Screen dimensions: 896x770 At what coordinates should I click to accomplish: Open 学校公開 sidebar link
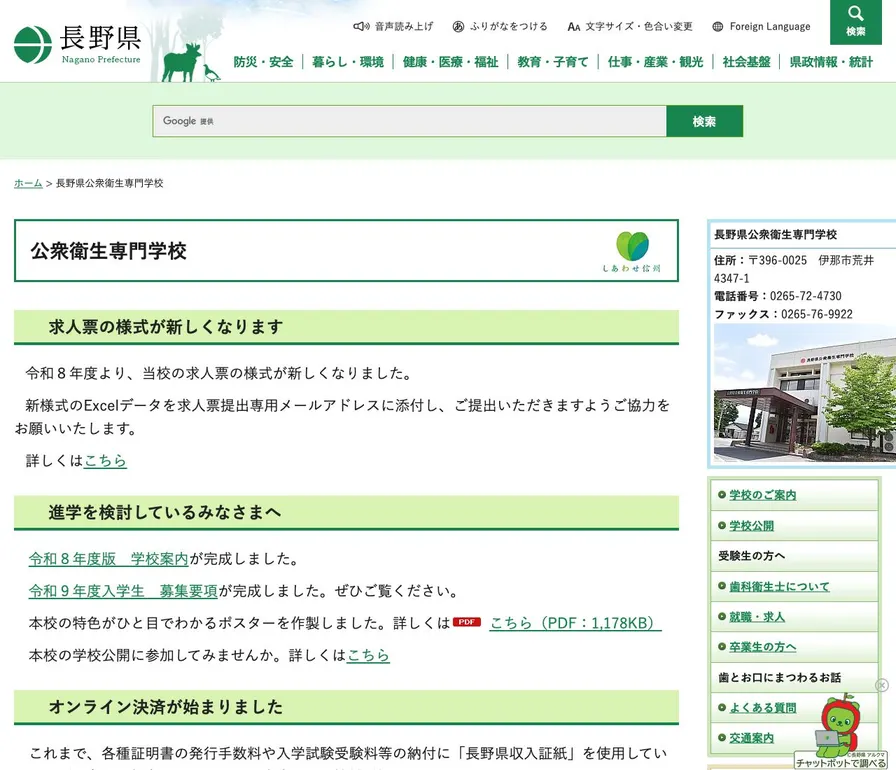751,526
